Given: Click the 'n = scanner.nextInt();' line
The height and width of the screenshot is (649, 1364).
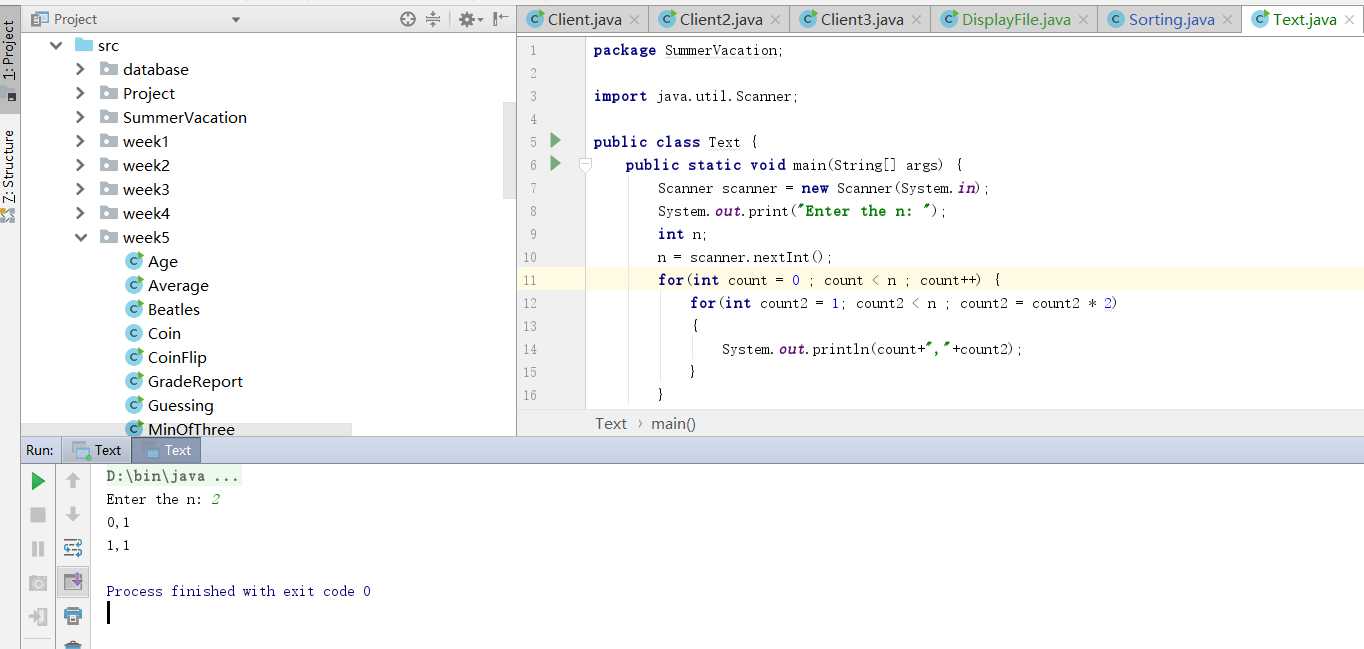Looking at the screenshot, I should point(745,257).
